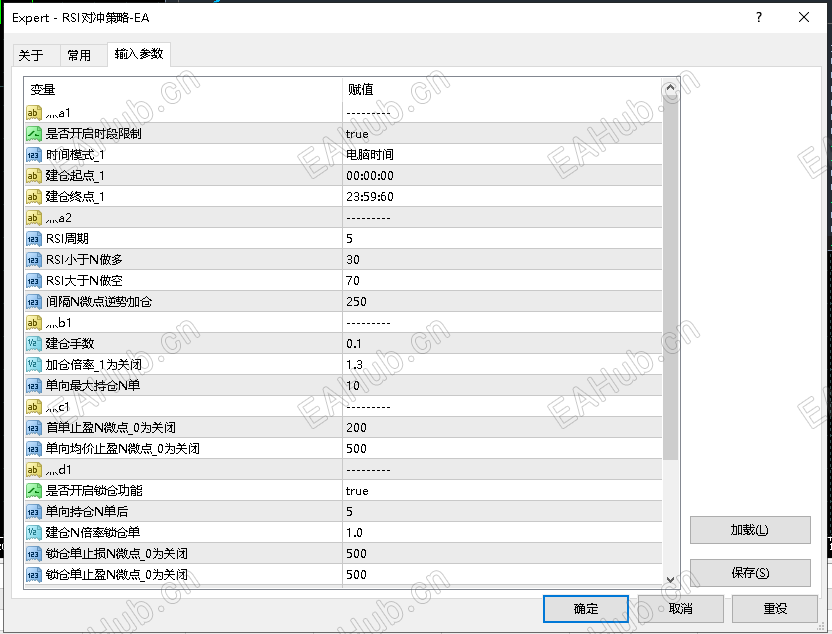Click the Va icon beside 建仓手数
Screen dimensions: 832x634
pyautogui.click(x=32, y=344)
